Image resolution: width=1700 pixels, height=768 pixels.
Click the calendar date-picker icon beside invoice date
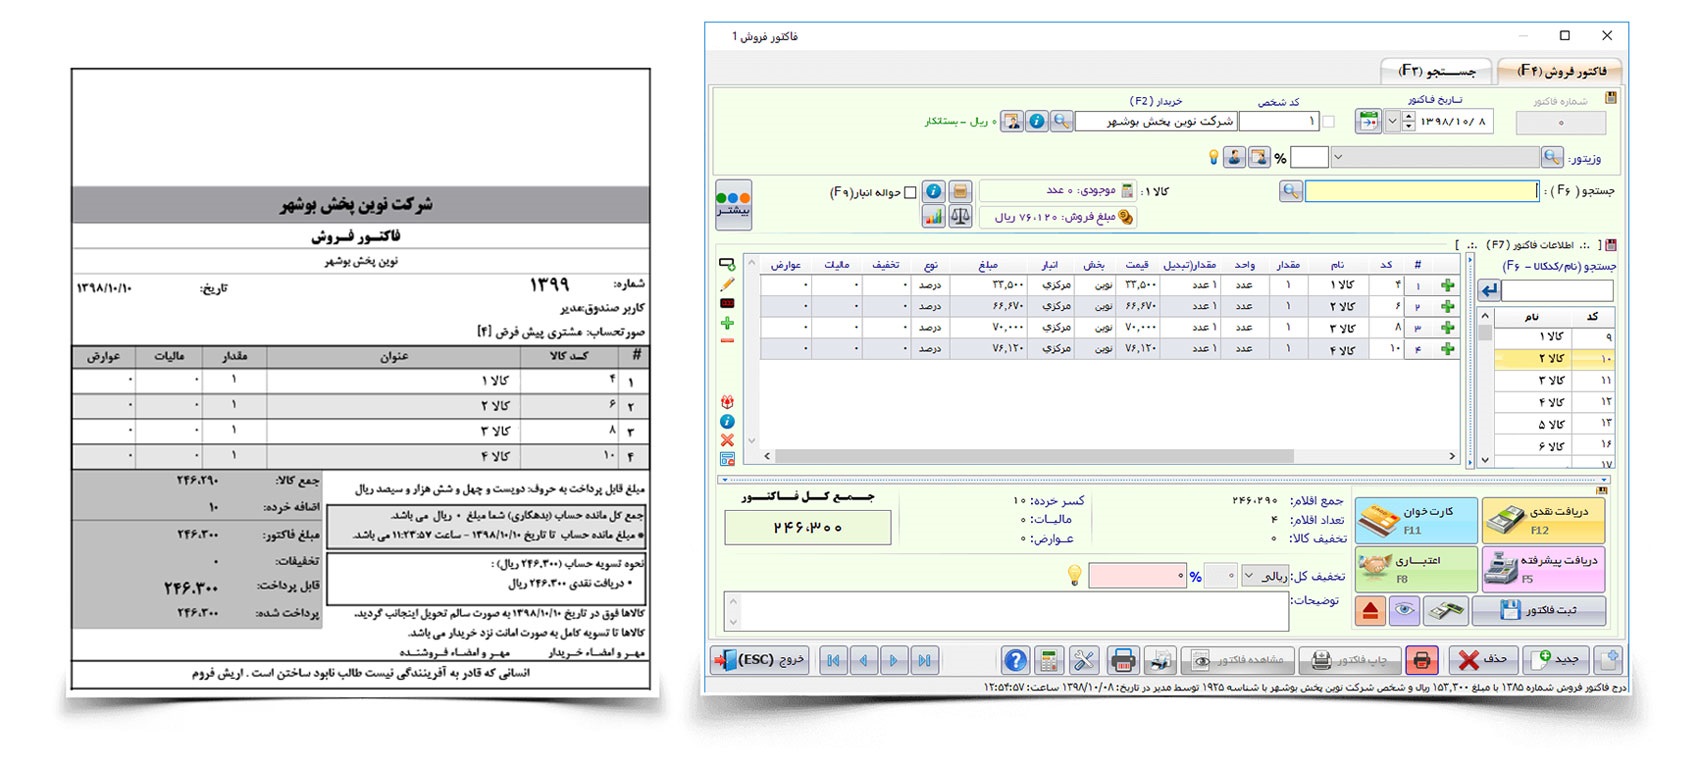click(1368, 122)
